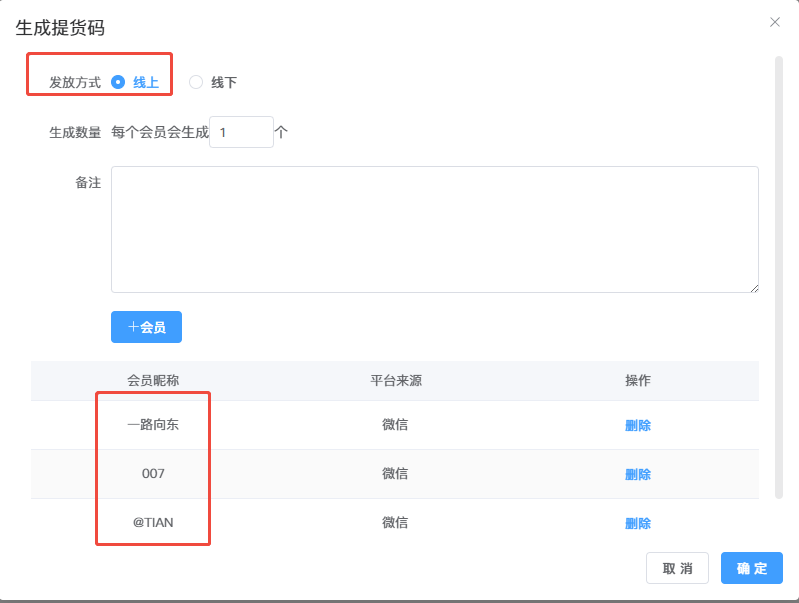799x603 pixels.
Task: Click the 操作 column header
Action: 637,380
